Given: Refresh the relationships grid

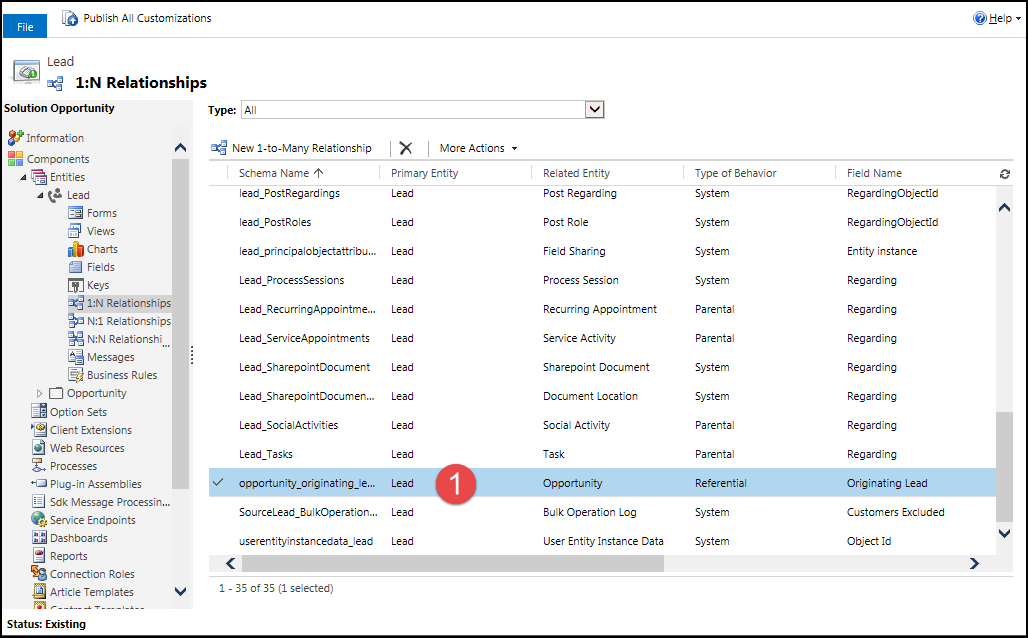Looking at the screenshot, I should (1005, 173).
